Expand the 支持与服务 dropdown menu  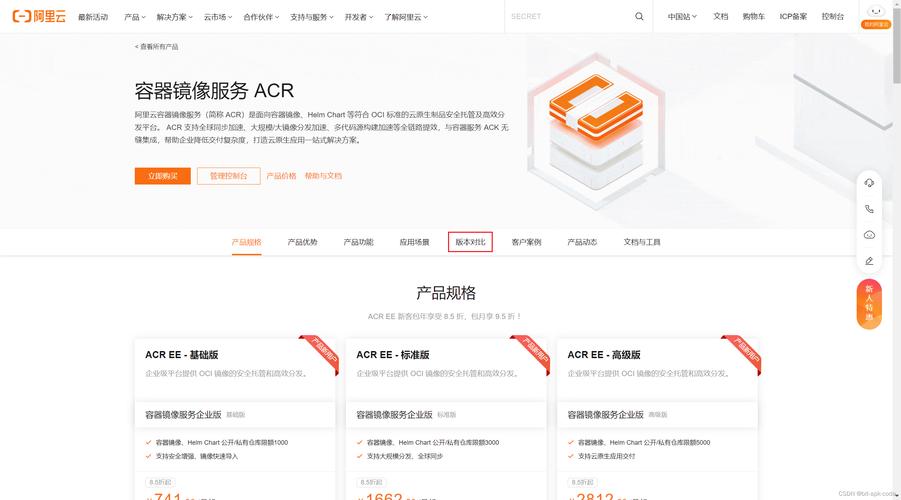point(311,17)
